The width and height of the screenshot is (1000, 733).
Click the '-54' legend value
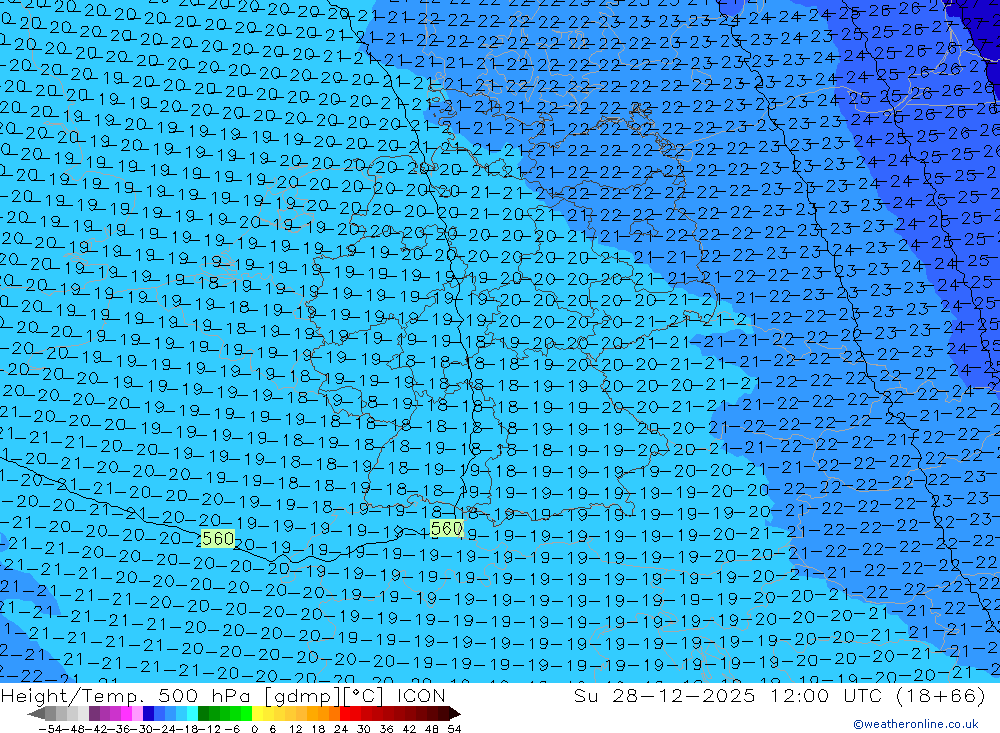coord(50,729)
